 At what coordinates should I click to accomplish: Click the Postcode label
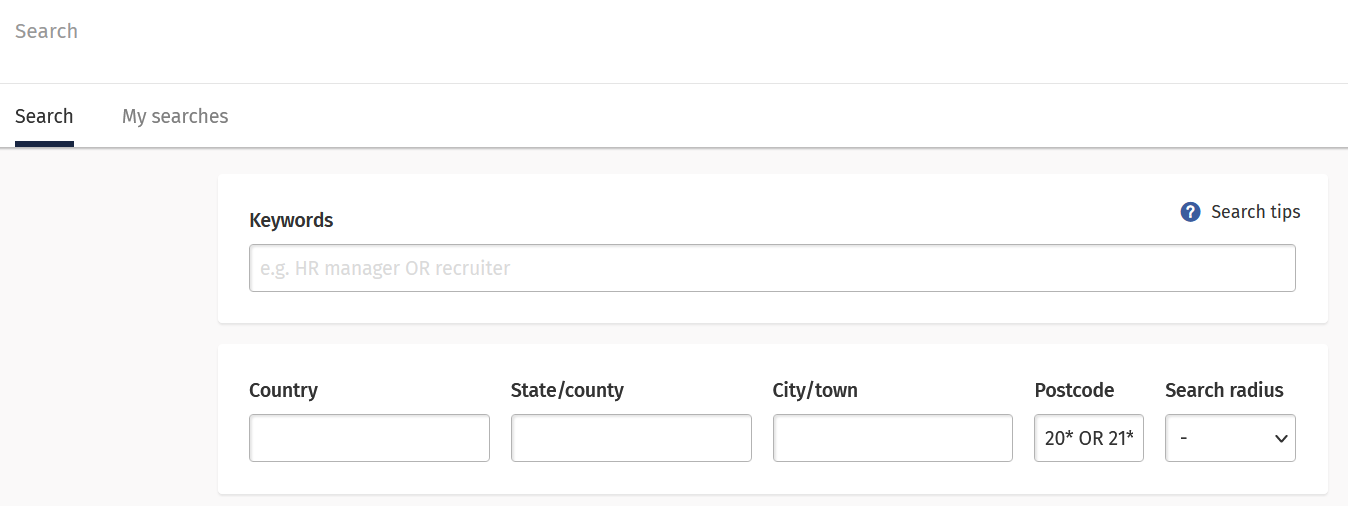tap(1074, 390)
